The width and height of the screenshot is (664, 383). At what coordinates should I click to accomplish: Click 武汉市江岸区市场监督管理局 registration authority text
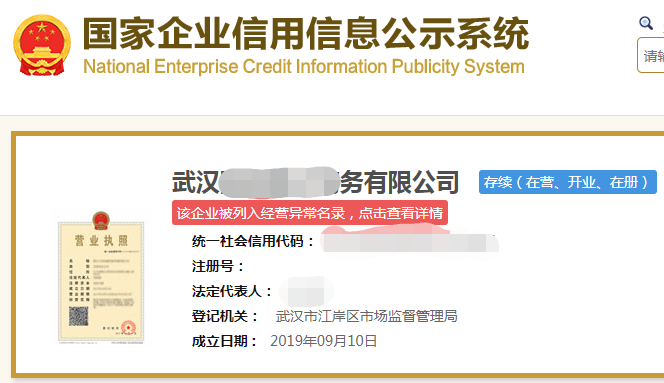pos(366,316)
